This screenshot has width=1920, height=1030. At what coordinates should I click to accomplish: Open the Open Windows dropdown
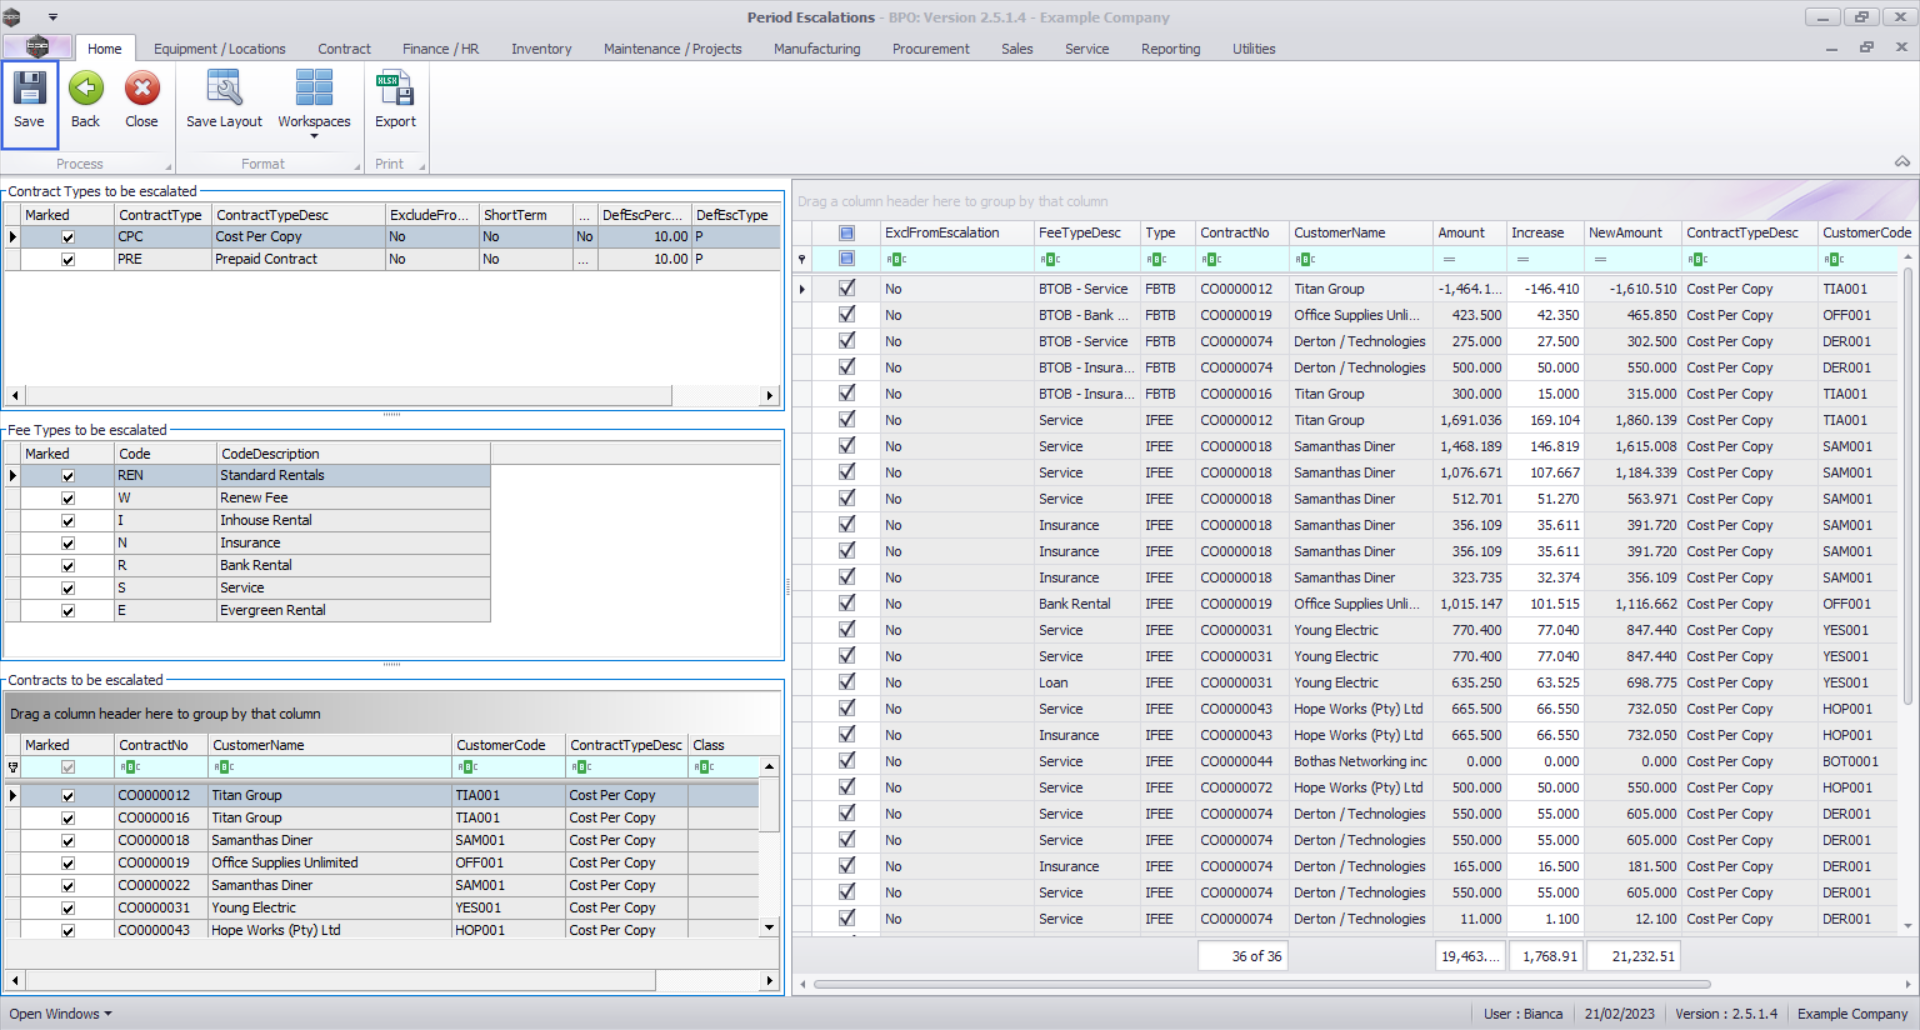pyautogui.click(x=60, y=1014)
